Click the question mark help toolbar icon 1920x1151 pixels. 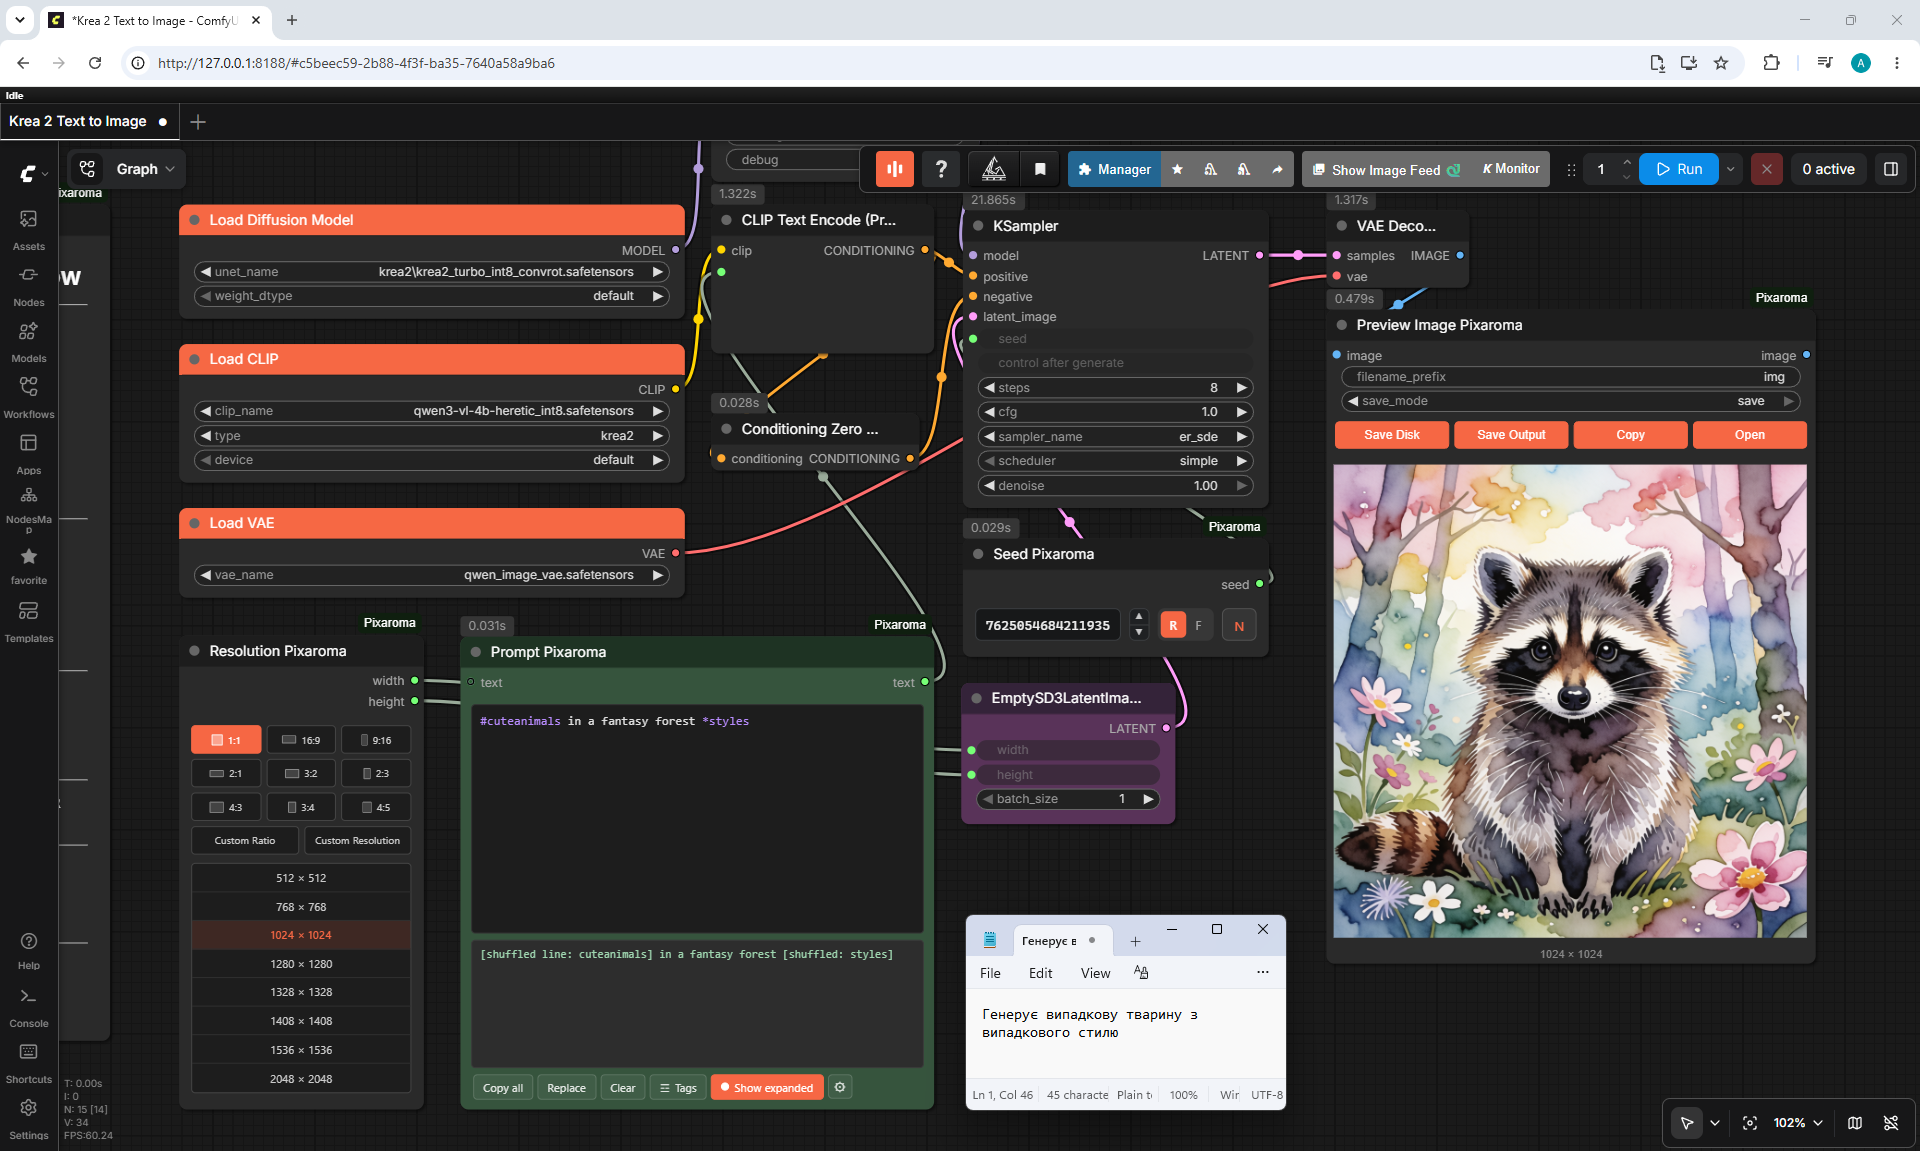click(941, 169)
